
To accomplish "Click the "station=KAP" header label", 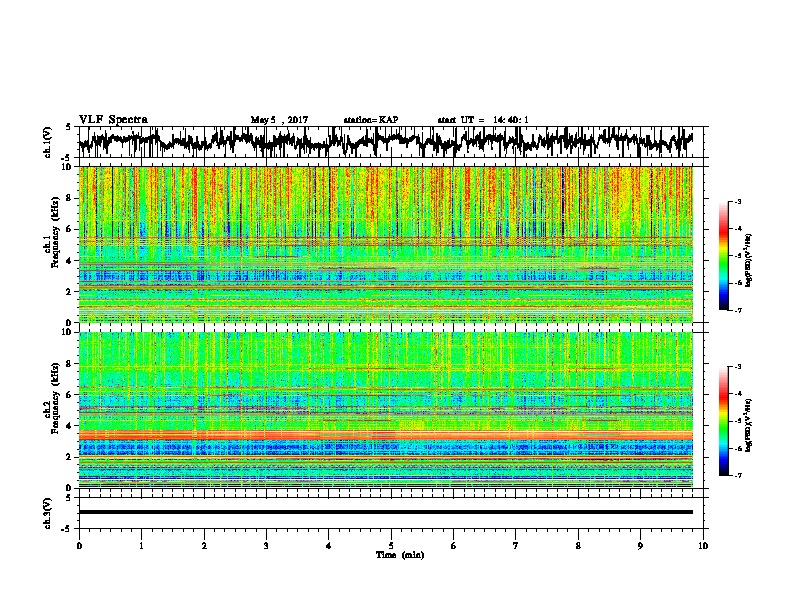I will (x=371, y=120).
